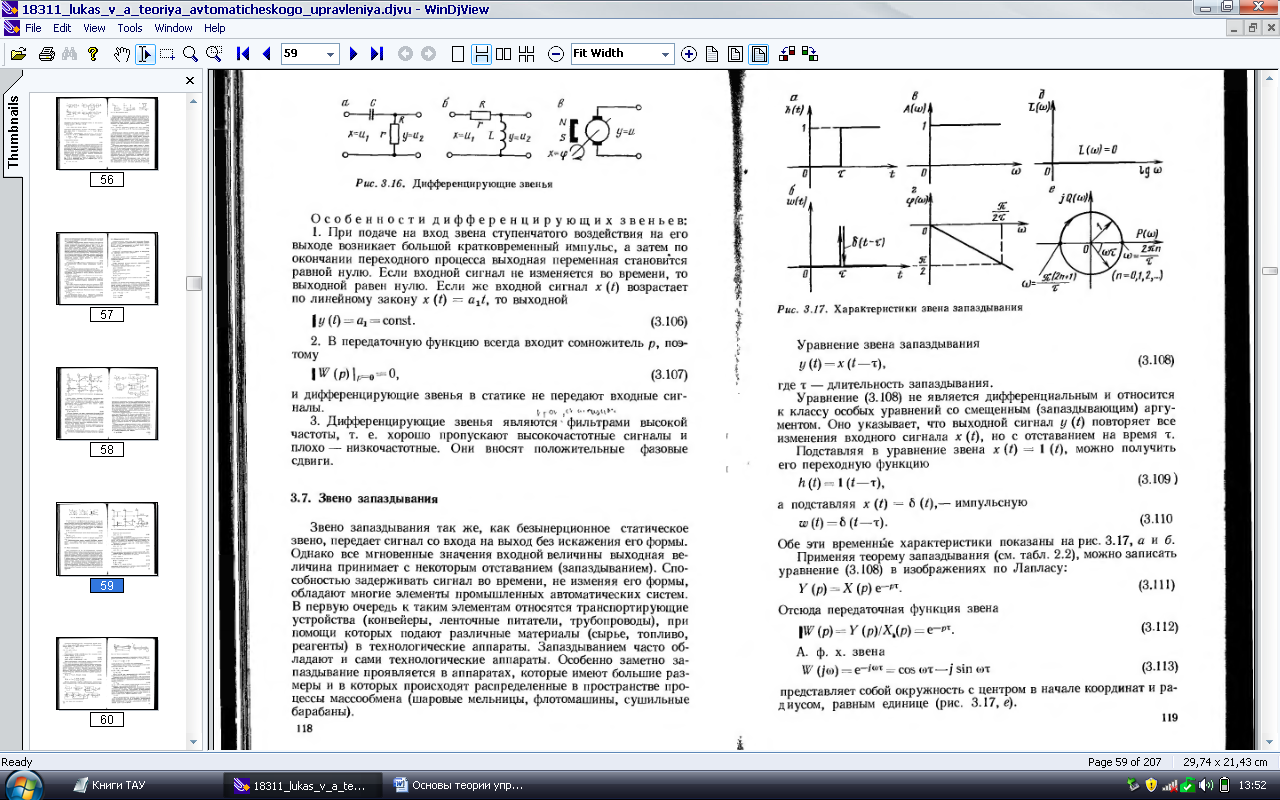The width and height of the screenshot is (1280, 800).
Task: Click '29,74 x 21,43 cm' status text
Action: tap(1226, 762)
